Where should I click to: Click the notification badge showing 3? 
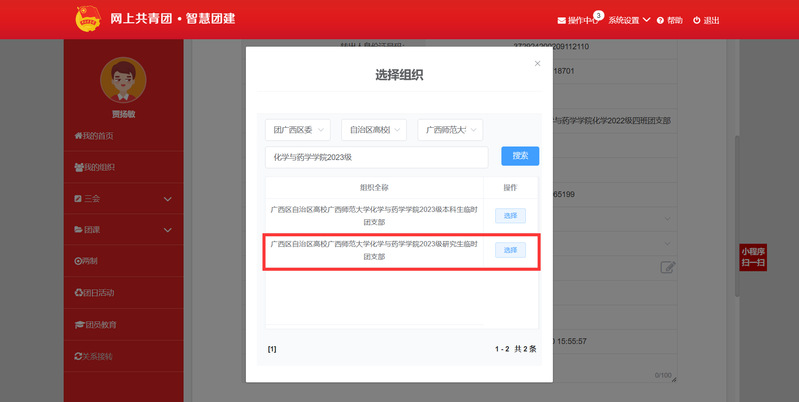pos(599,15)
